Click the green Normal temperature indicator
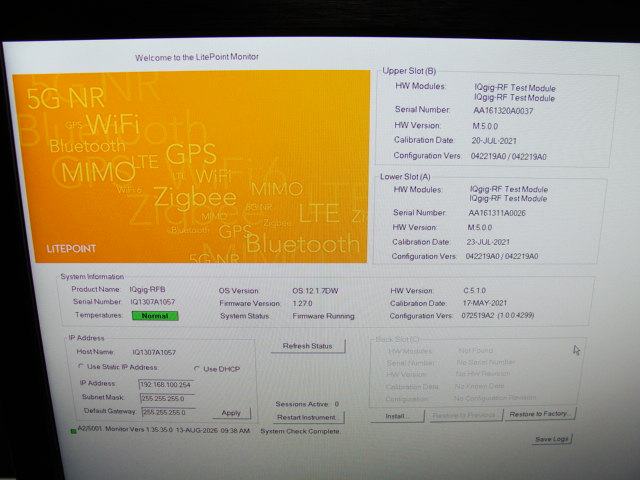Viewport: 640px width, 480px height. 155,316
